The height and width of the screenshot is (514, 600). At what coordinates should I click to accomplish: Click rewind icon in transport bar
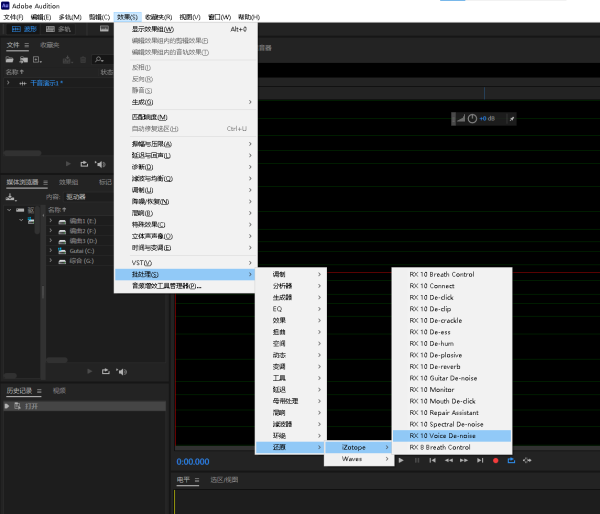[x=447, y=460]
